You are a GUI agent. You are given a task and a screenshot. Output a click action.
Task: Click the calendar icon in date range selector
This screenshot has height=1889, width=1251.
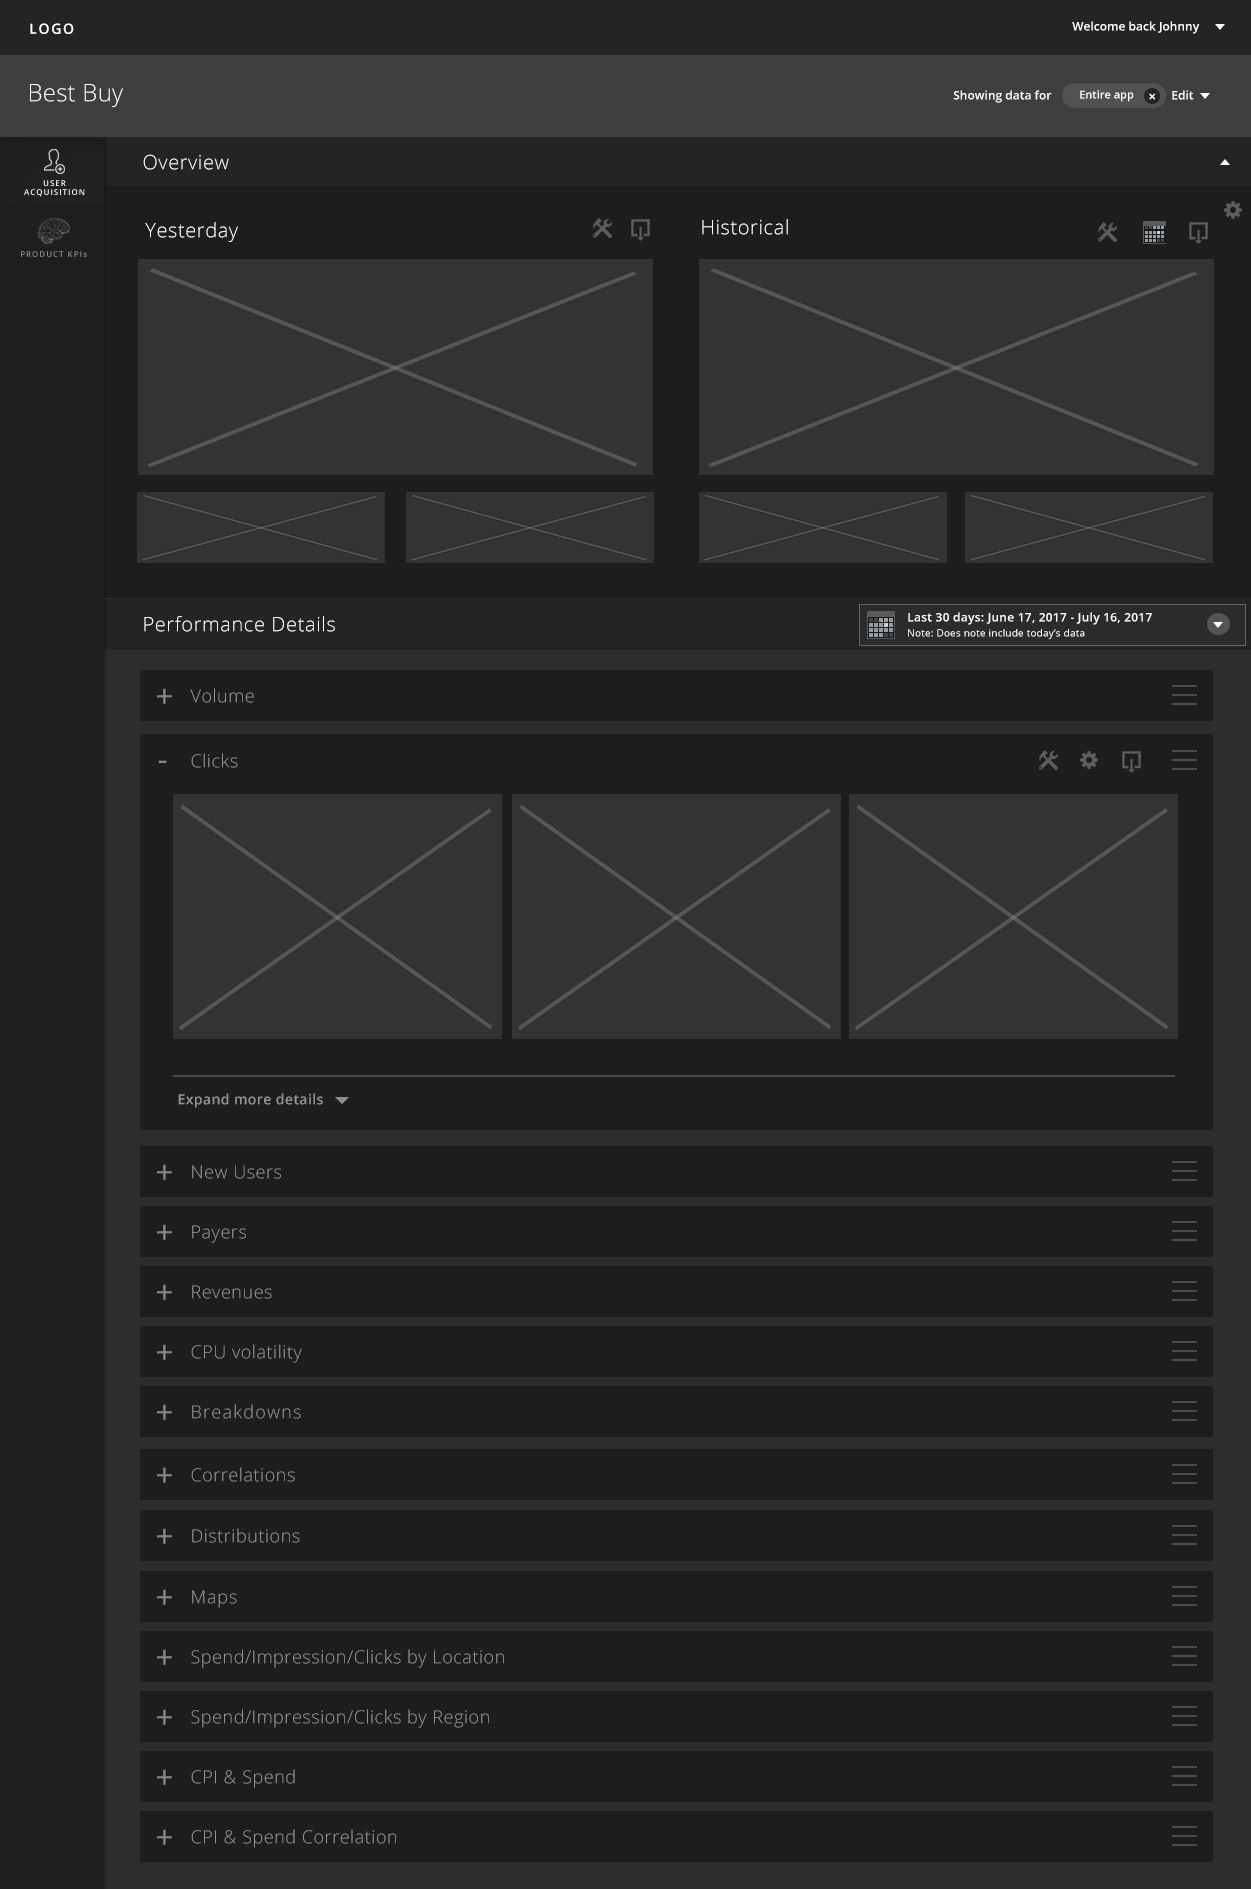[x=881, y=626]
